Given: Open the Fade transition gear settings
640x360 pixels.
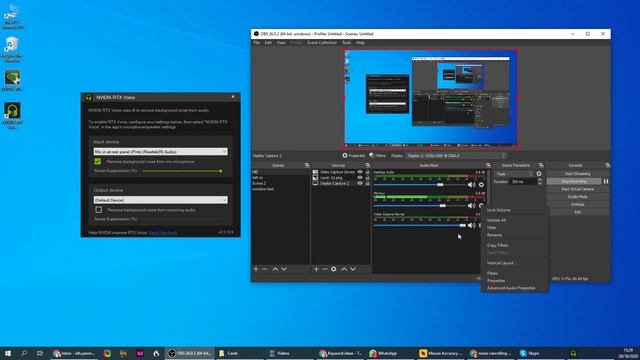Looking at the screenshot, I should 539,173.
